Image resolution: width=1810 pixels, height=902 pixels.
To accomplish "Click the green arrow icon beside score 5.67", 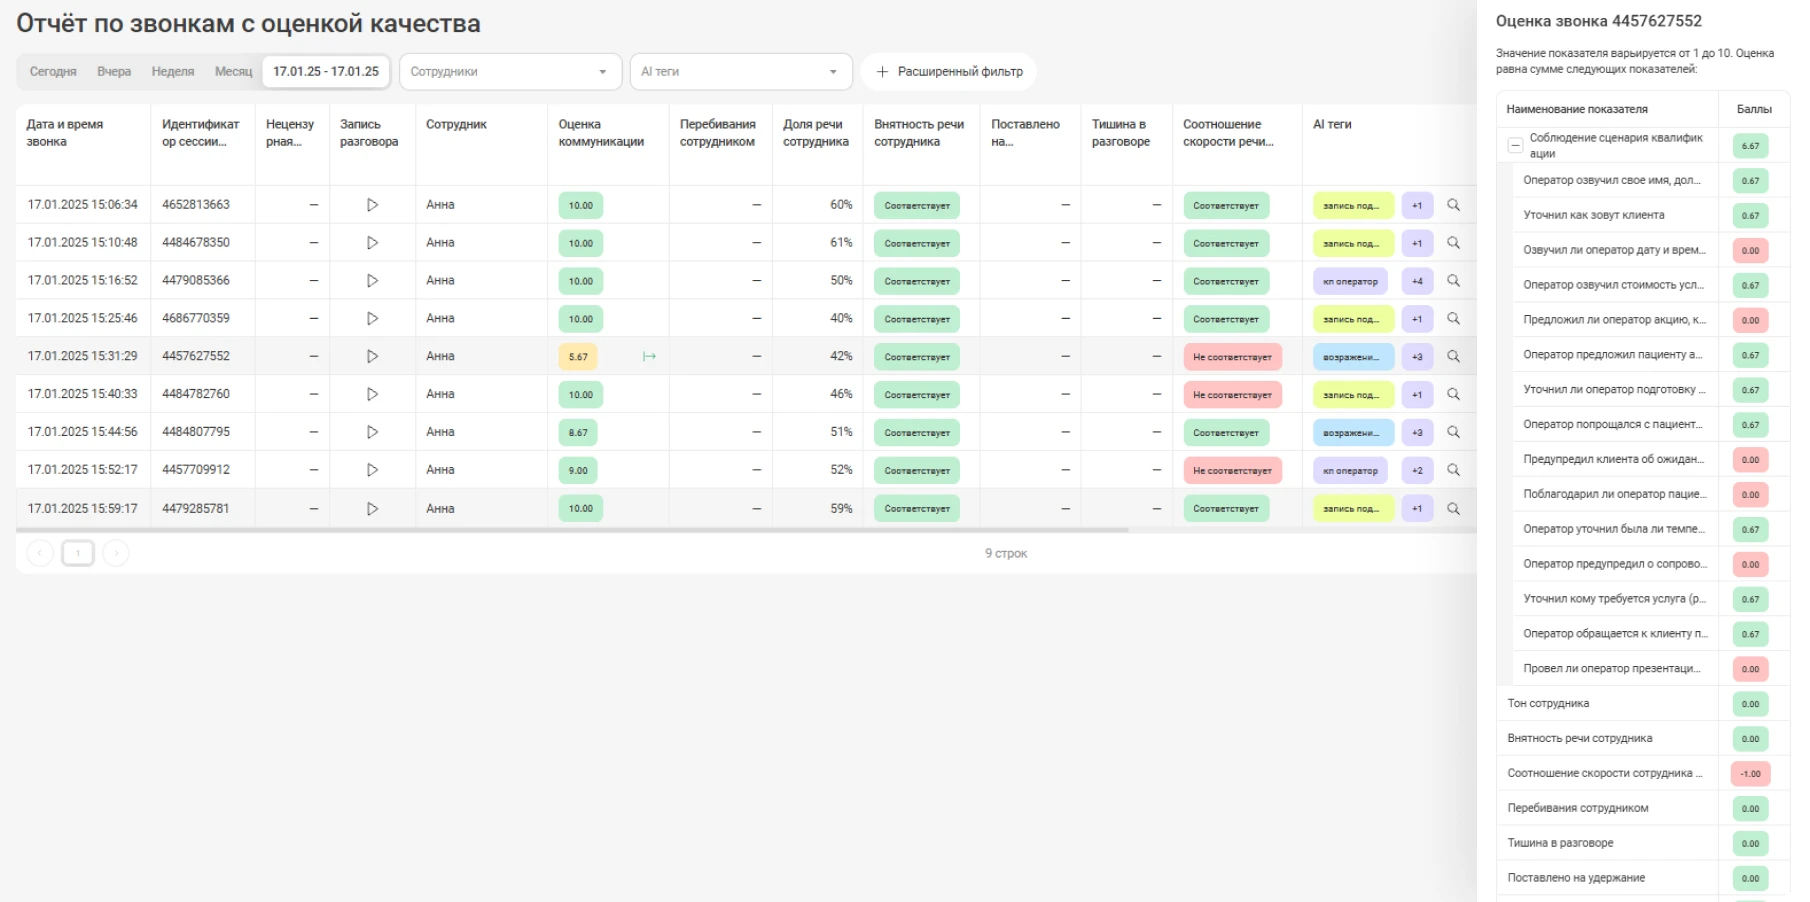I will [x=649, y=357].
